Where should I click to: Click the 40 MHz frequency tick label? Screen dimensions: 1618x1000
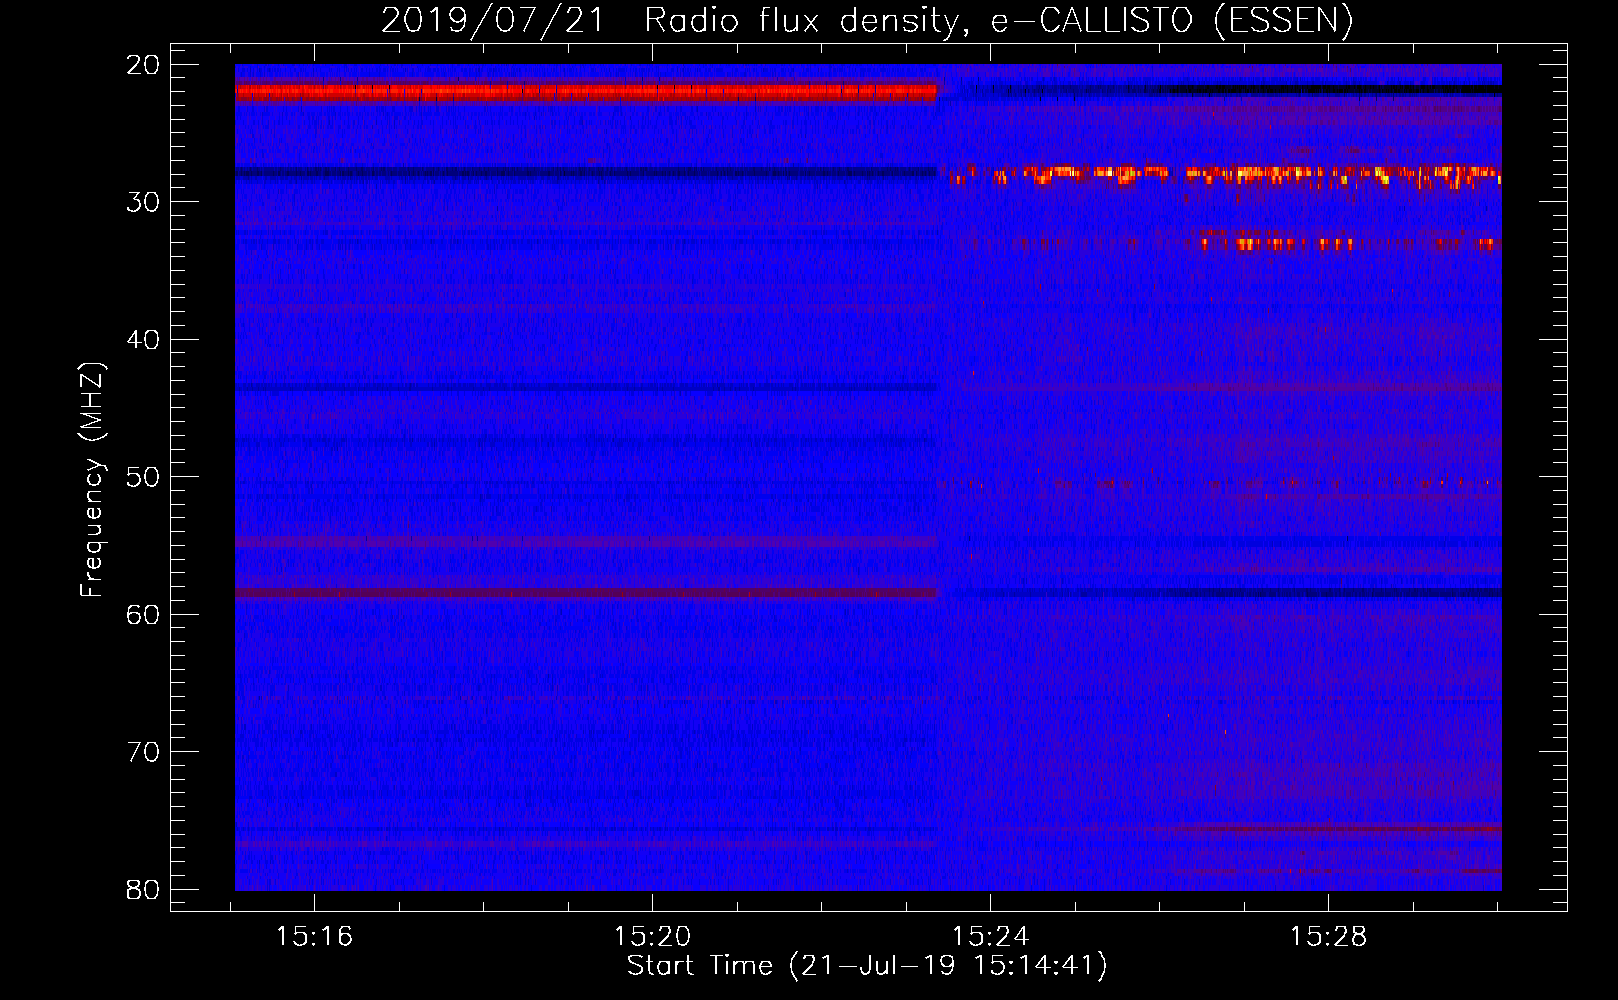pyautogui.click(x=143, y=340)
